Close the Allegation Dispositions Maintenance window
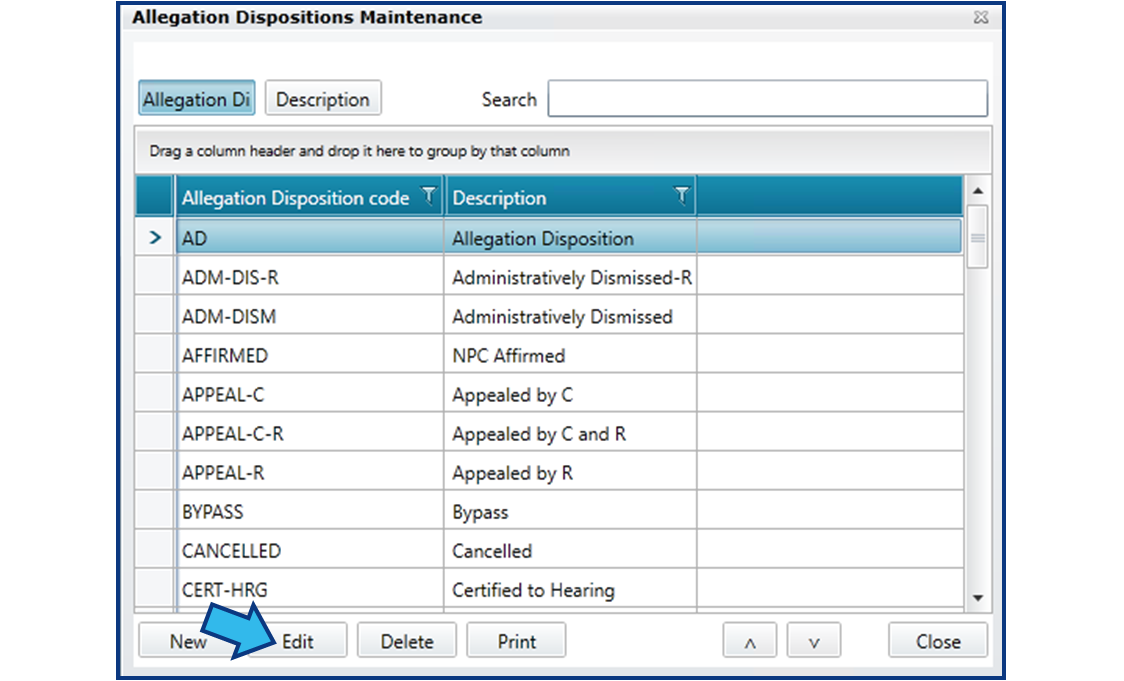The image size is (1124, 681). pyautogui.click(x=981, y=17)
